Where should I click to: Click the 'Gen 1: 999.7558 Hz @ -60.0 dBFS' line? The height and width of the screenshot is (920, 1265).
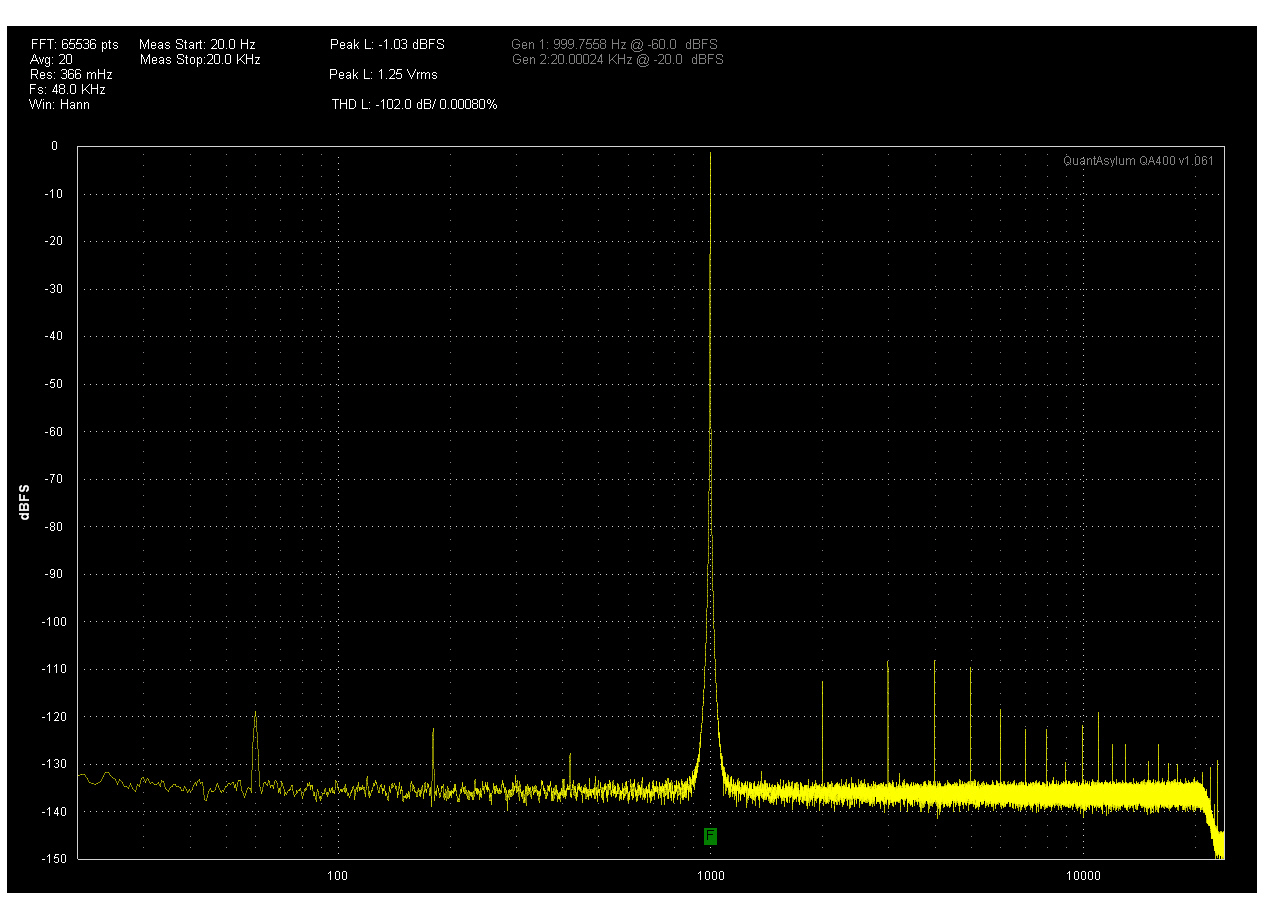tap(614, 45)
